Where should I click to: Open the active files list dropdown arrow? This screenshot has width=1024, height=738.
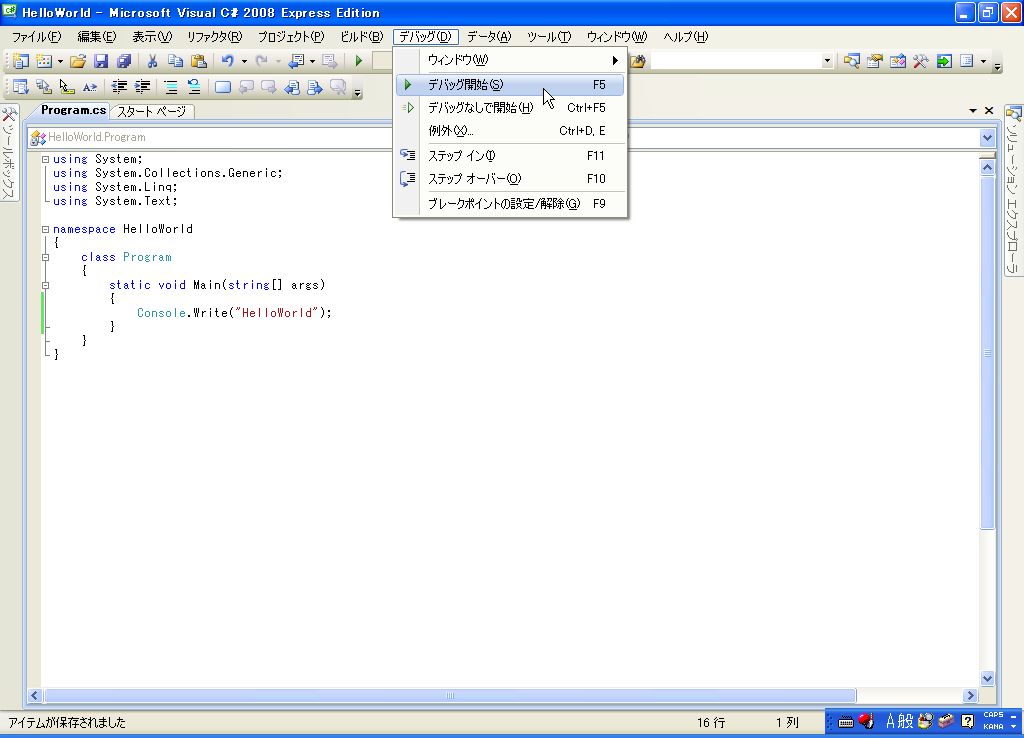coord(973,111)
